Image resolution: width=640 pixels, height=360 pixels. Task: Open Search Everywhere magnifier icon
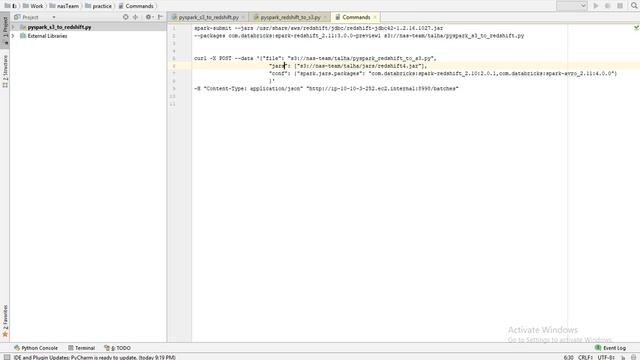pyautogui.click(x=634, y=6)
